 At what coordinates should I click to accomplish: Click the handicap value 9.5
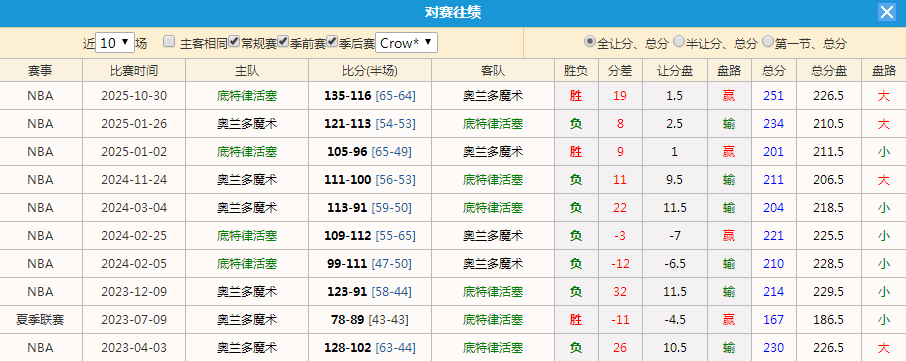tap(675, 180)
